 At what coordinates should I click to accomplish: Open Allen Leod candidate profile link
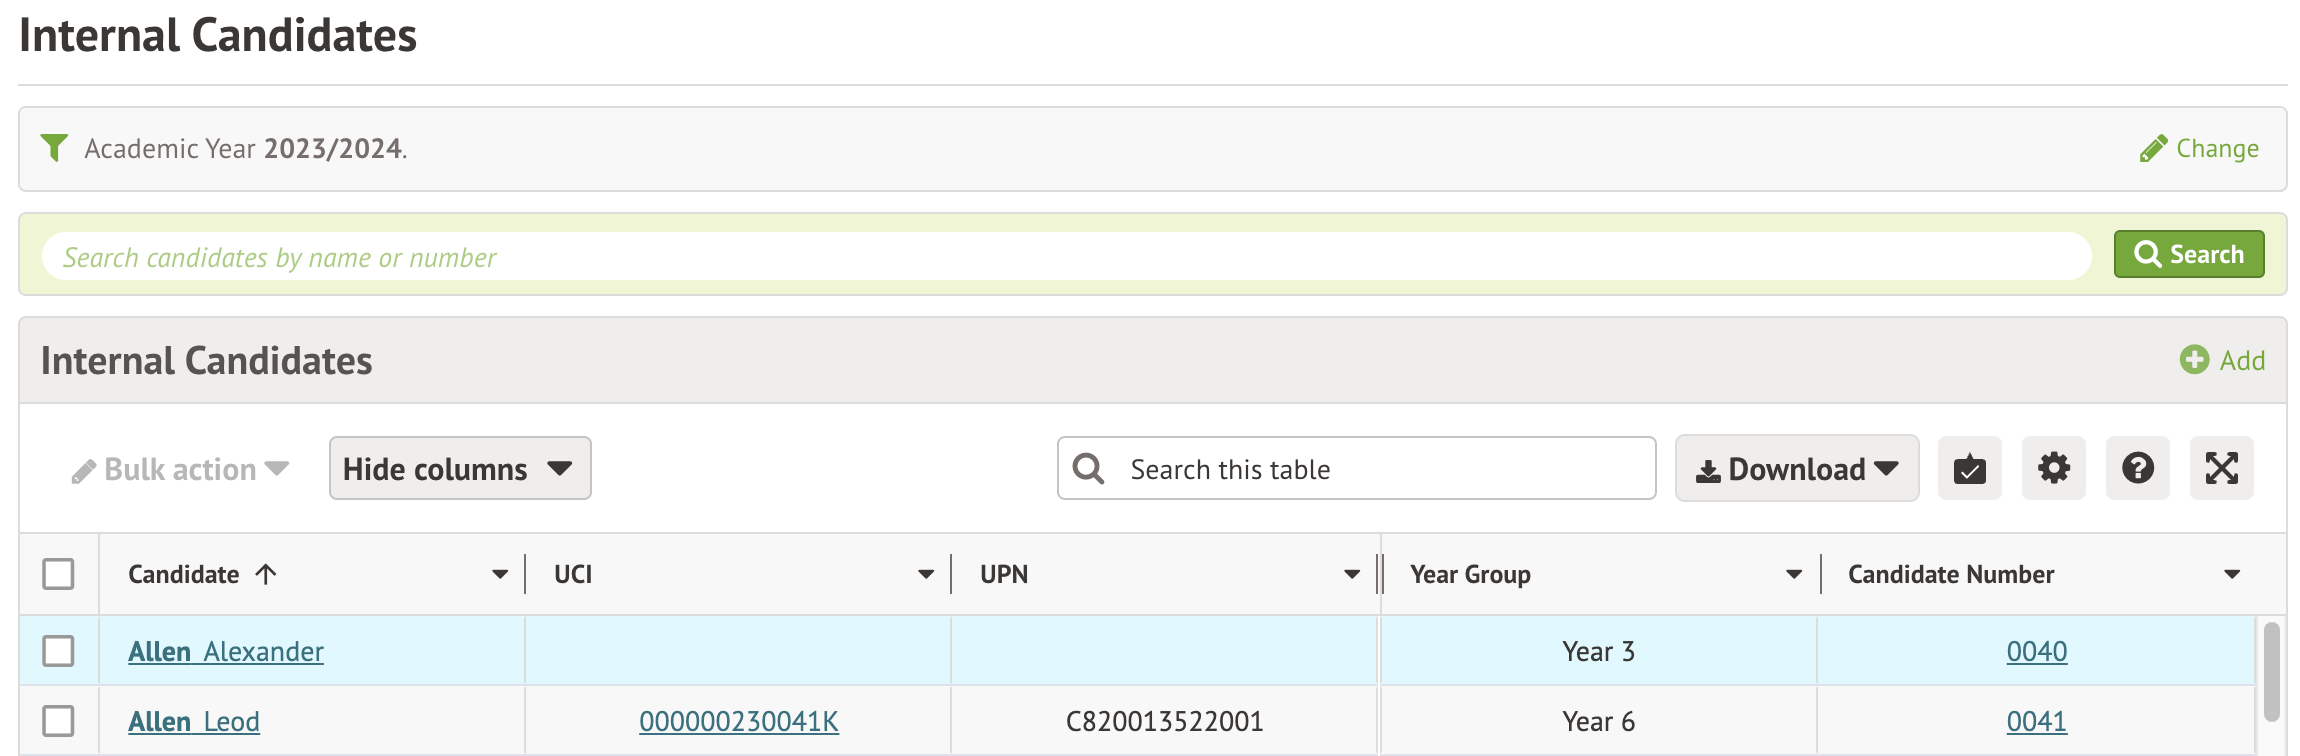point(194,721)
